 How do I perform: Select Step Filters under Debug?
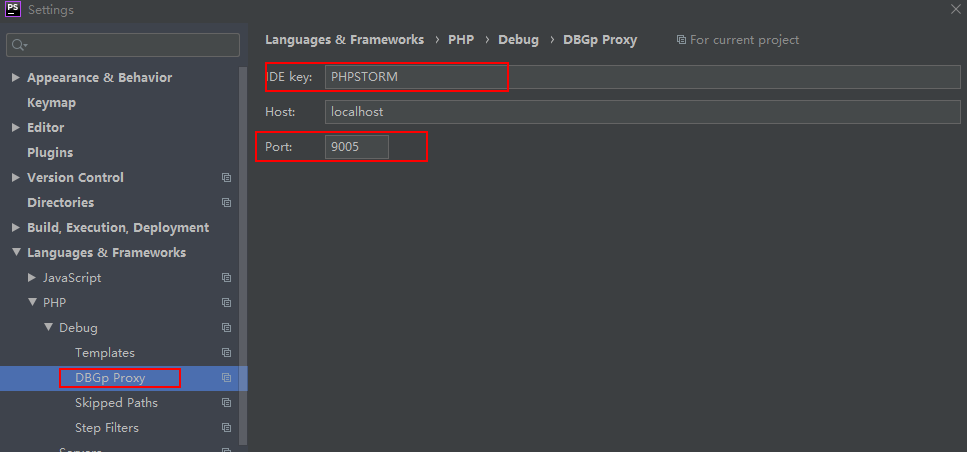107,427
